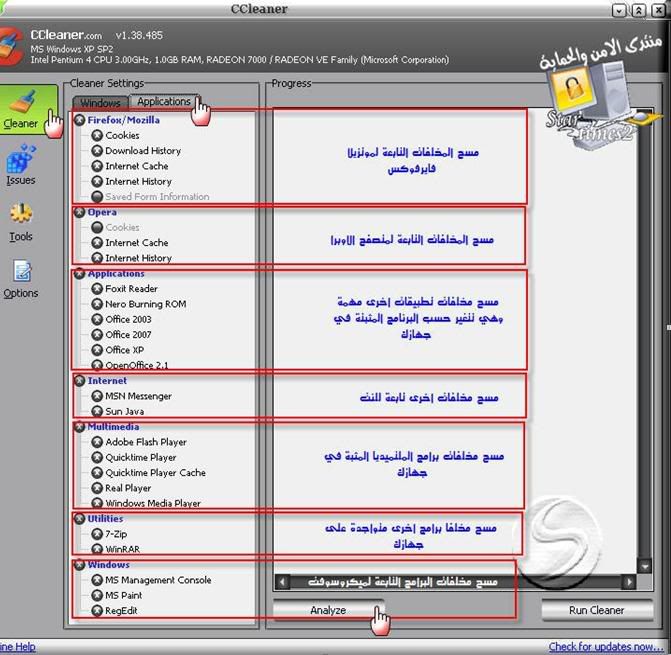Open the Options section icon
The width and height of the screenshot is (671, 655).
[21, 271]
